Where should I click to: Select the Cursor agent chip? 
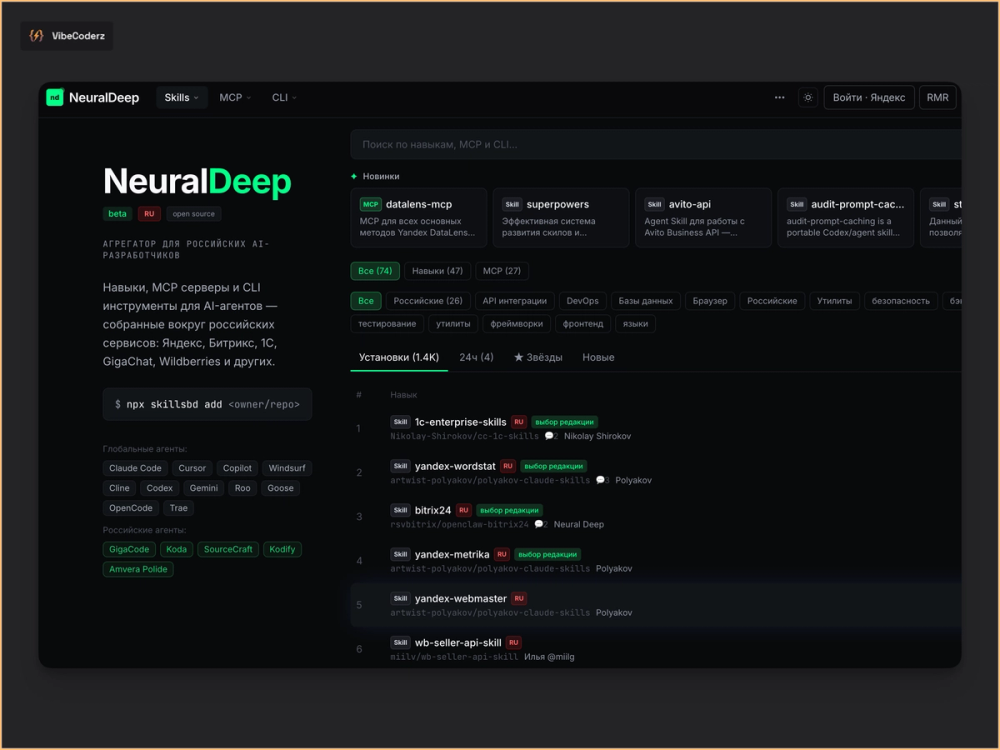[192, 468]
